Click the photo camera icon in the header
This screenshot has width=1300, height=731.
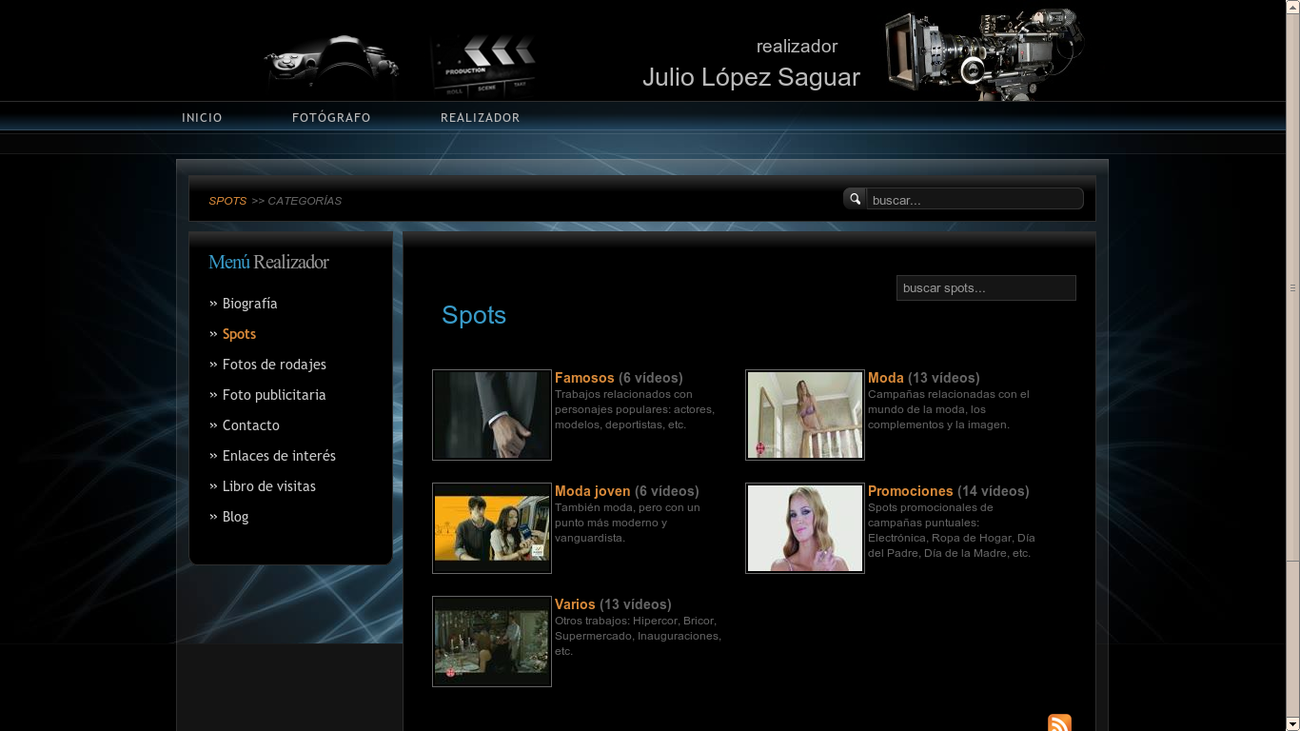point(330,62)
